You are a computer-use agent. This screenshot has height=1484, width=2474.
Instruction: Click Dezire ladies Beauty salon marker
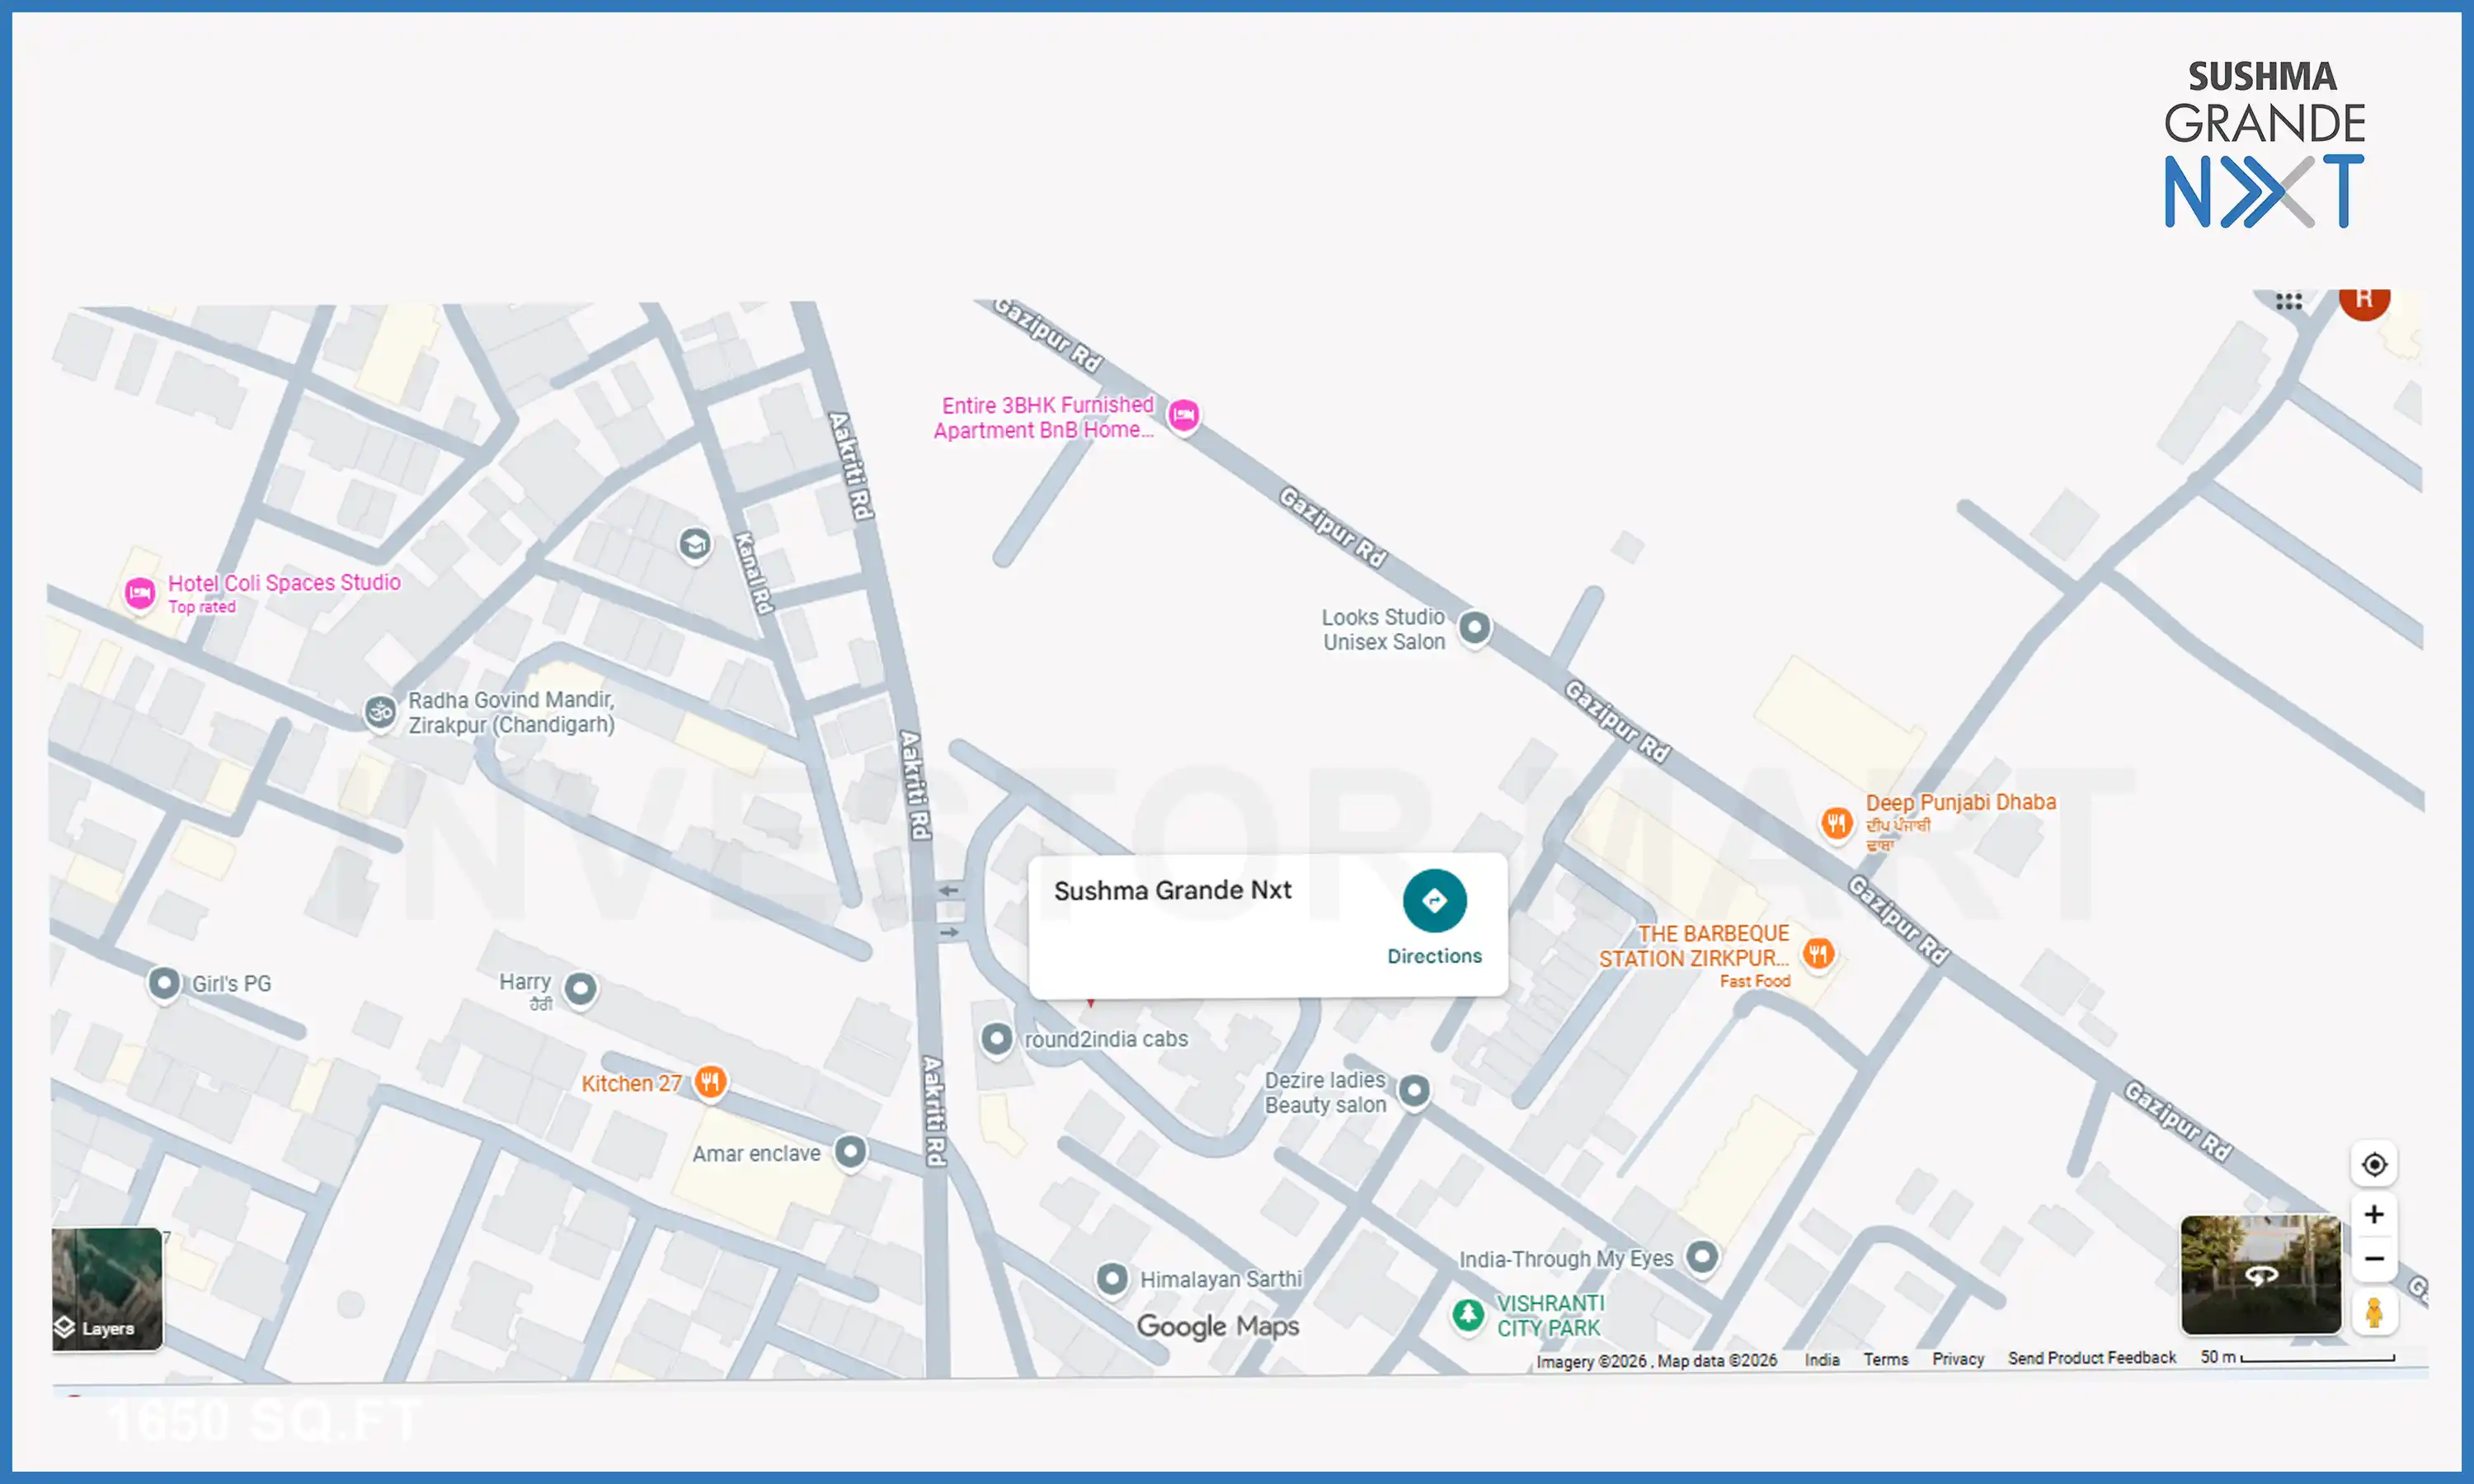(x=1414, y=1090)
